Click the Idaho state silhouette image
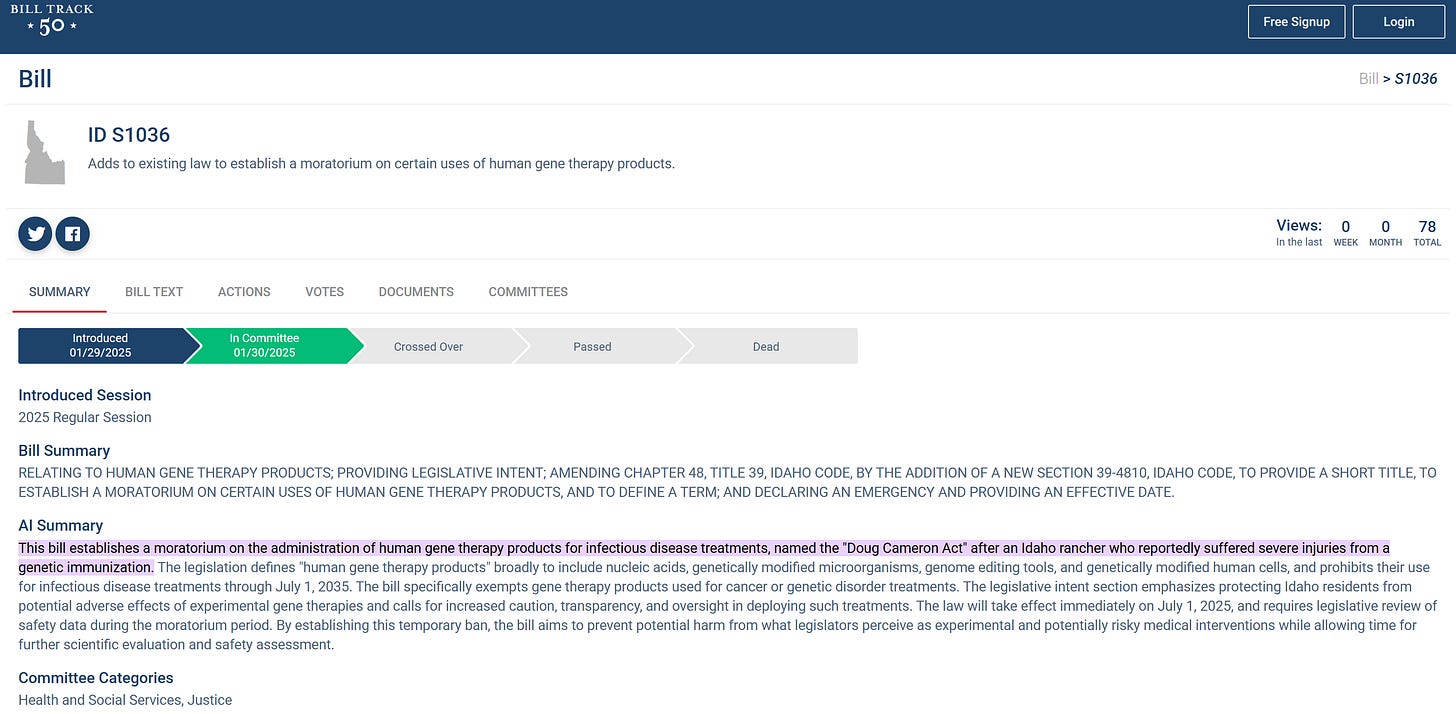The image size is (1456, 714). click(x=44, y=153)
